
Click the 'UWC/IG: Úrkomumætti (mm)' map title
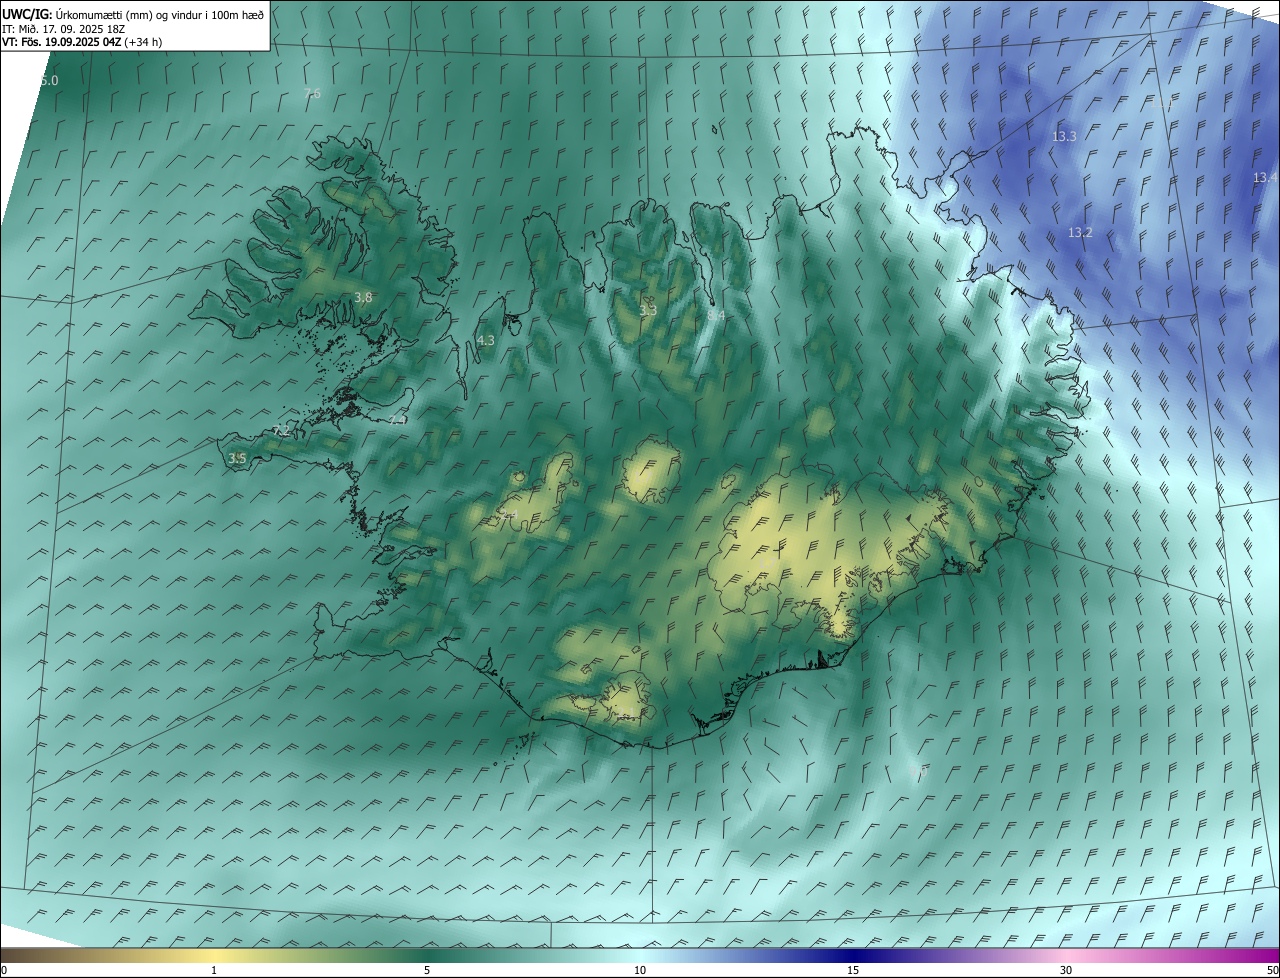(x=133, y=15)
